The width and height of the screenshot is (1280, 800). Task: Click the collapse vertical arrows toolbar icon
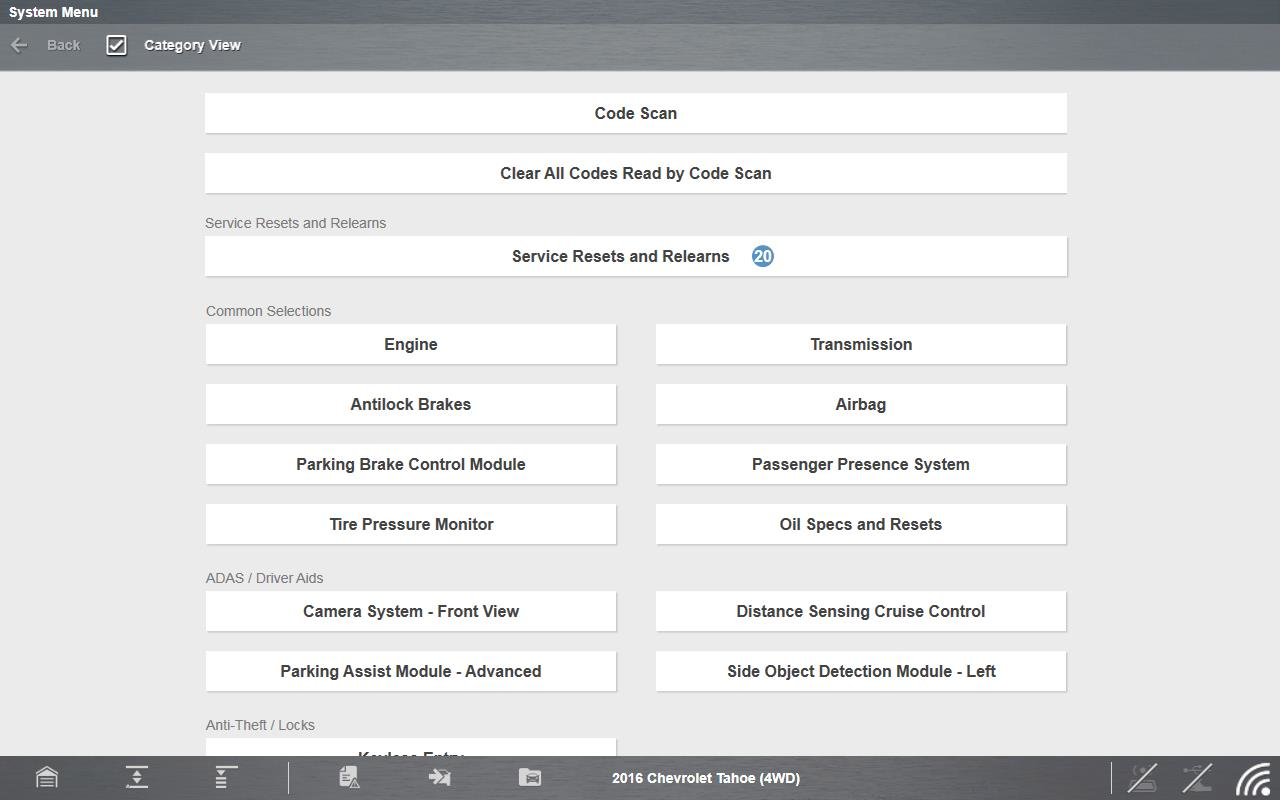point(137,777)
